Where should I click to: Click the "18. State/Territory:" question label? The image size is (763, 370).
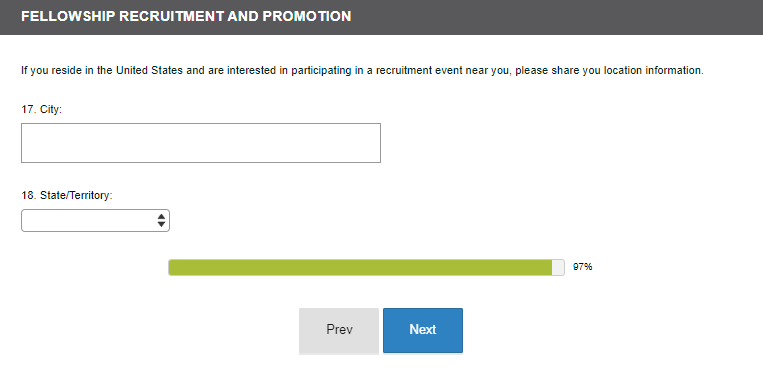(67, 195)
